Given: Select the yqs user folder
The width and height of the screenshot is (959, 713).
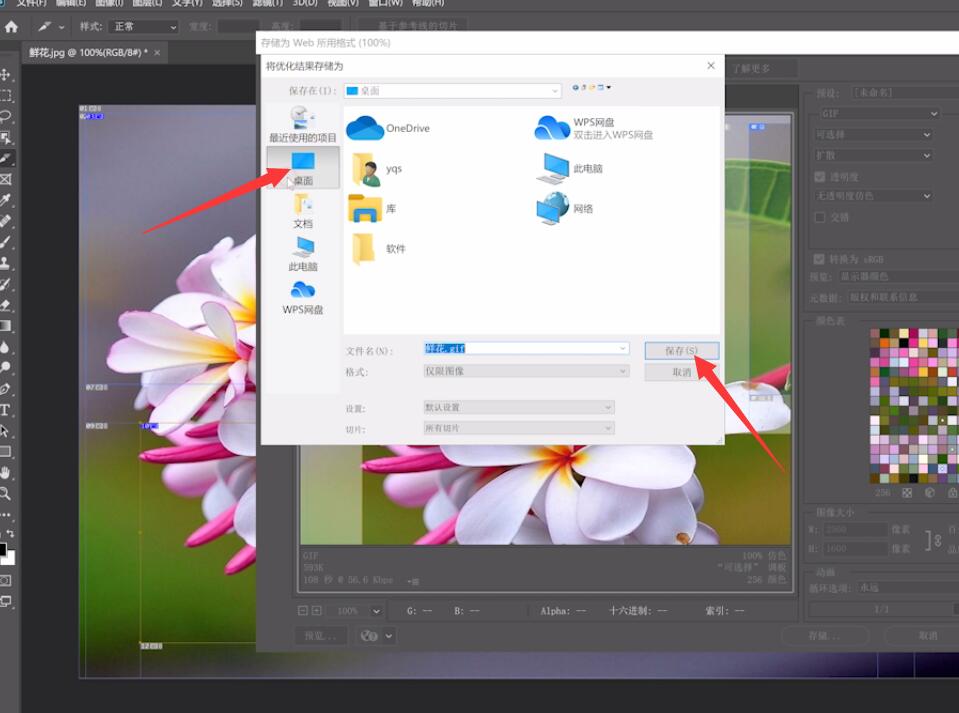Looking at the screenshot, I should point(376,169).
